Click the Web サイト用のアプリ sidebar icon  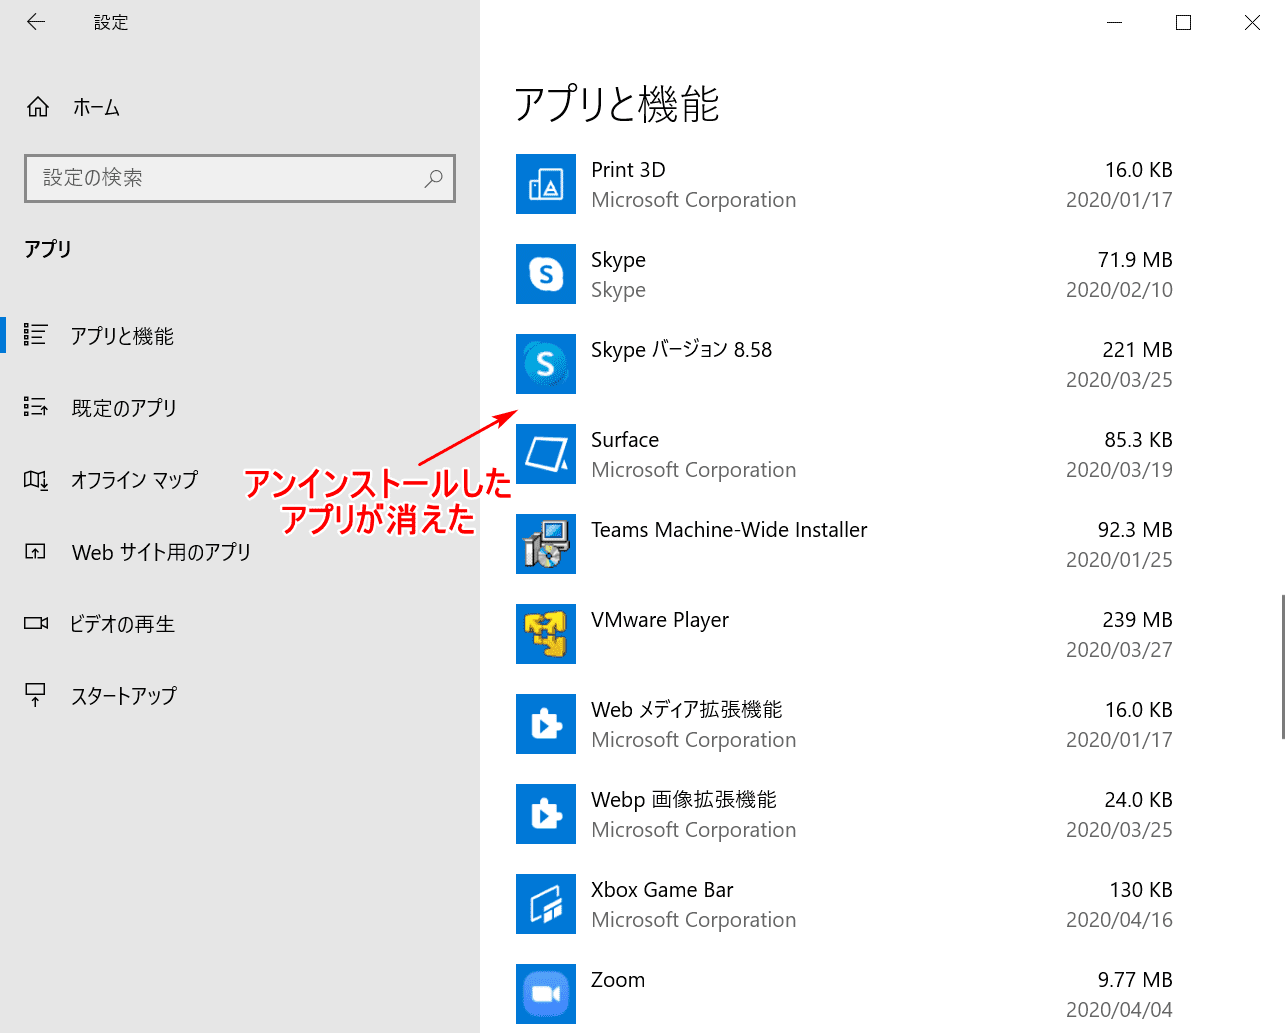(x=35, y=552)
